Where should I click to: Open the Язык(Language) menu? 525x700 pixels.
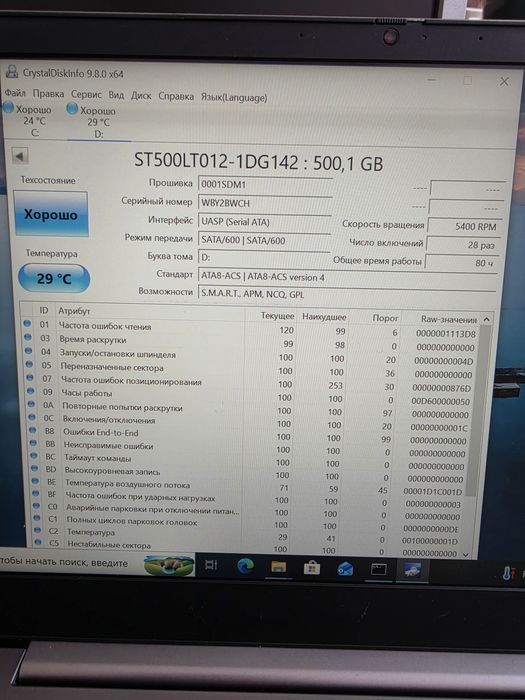pos(233,97)
